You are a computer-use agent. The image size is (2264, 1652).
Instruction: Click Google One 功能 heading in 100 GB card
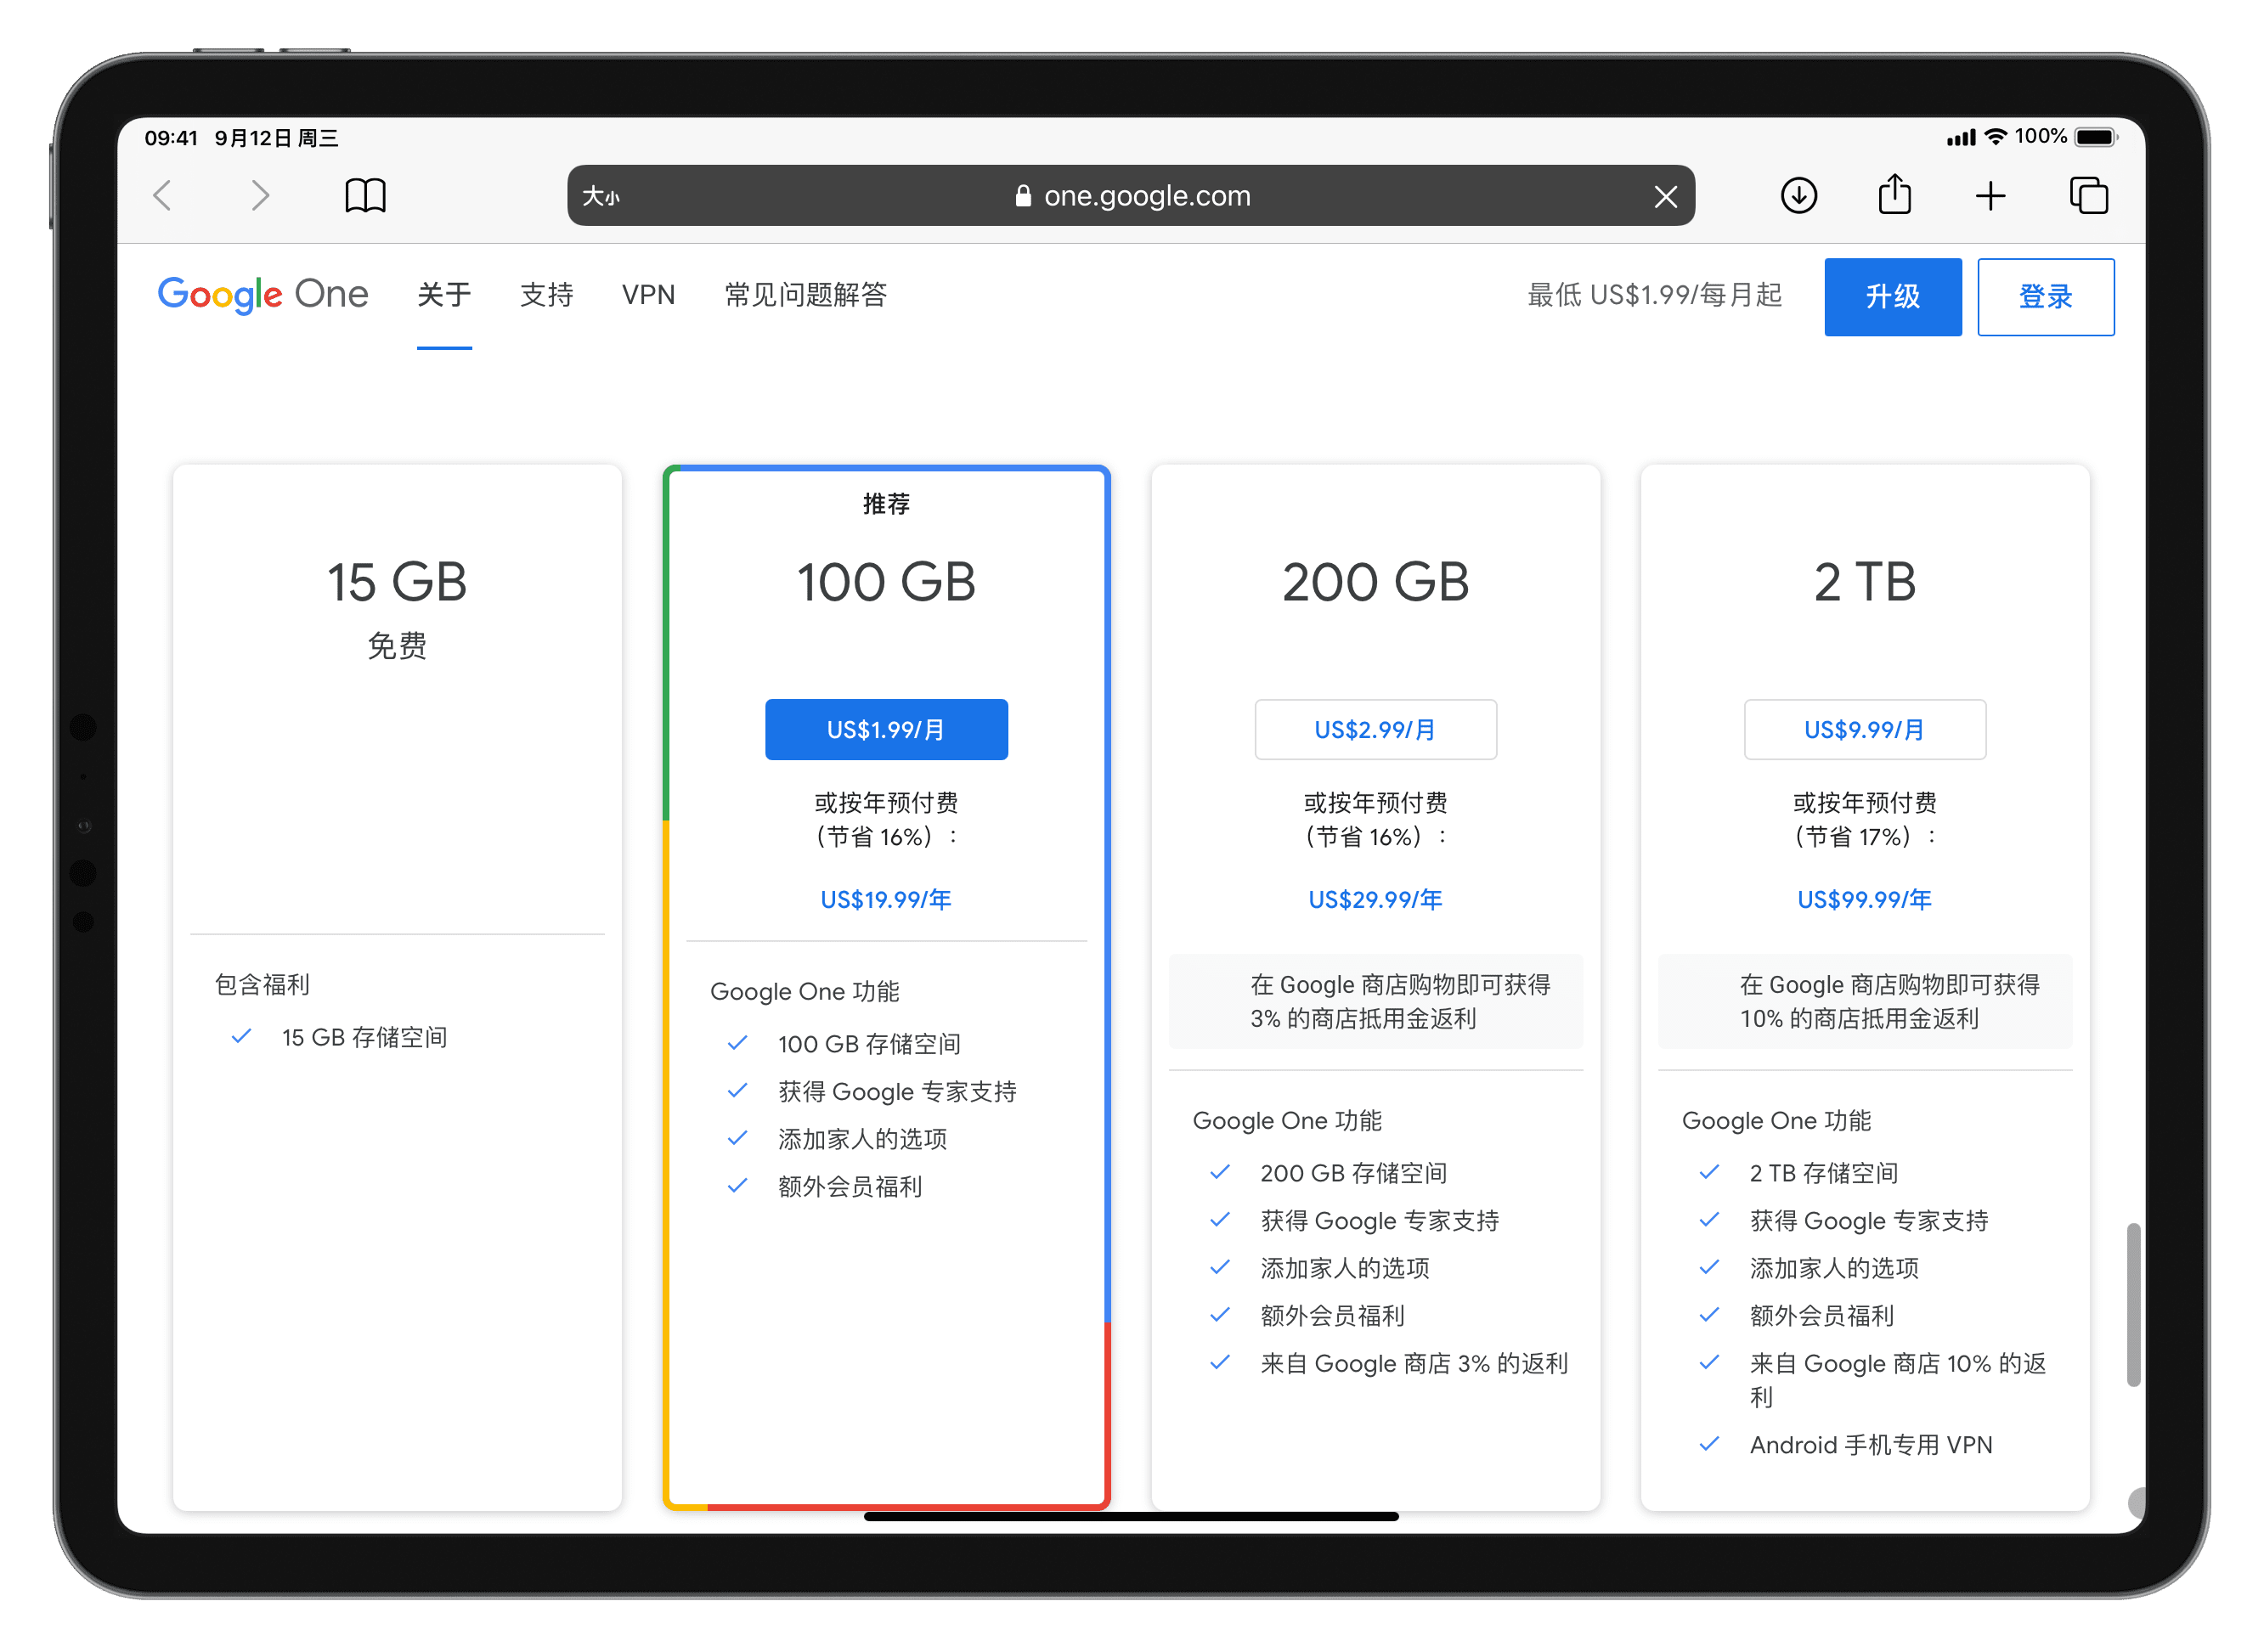(804, 991)
